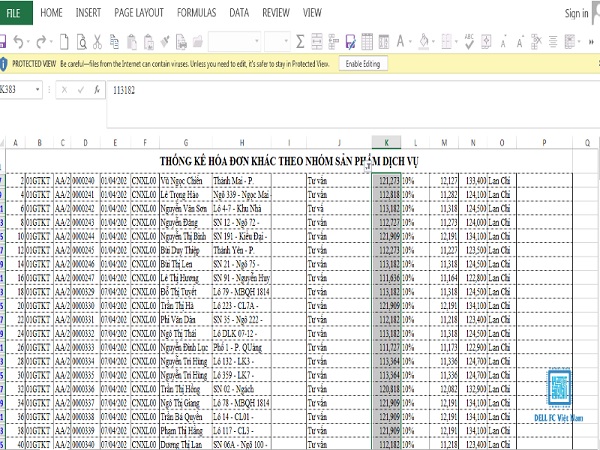
Task: Show more toolbar commands overflow arrows
Action: point(591,41)
